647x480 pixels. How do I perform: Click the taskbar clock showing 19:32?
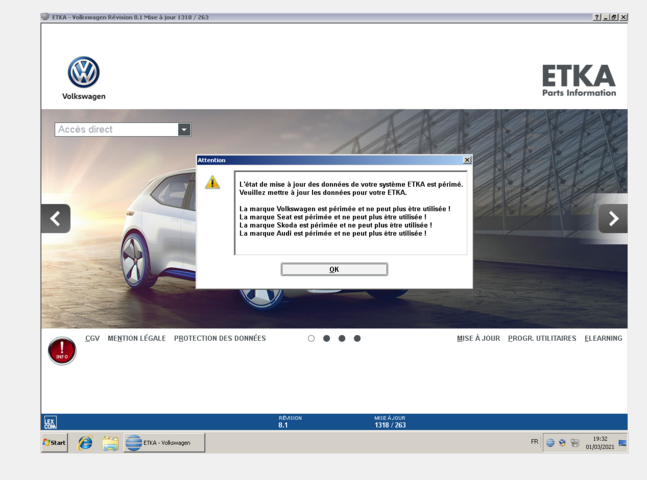(x=600, y=442)
